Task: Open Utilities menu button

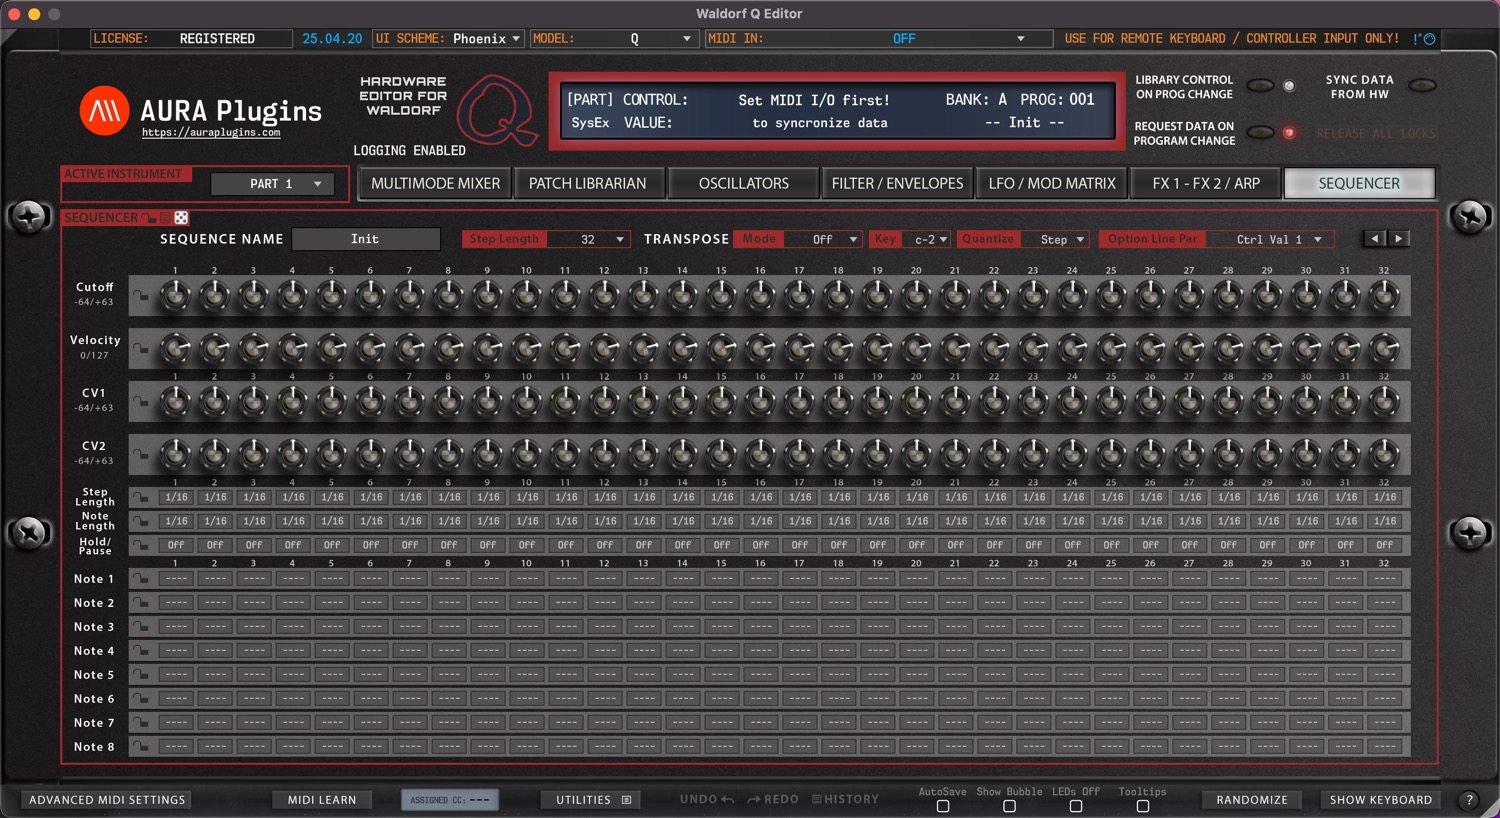Action: point(592,800)
